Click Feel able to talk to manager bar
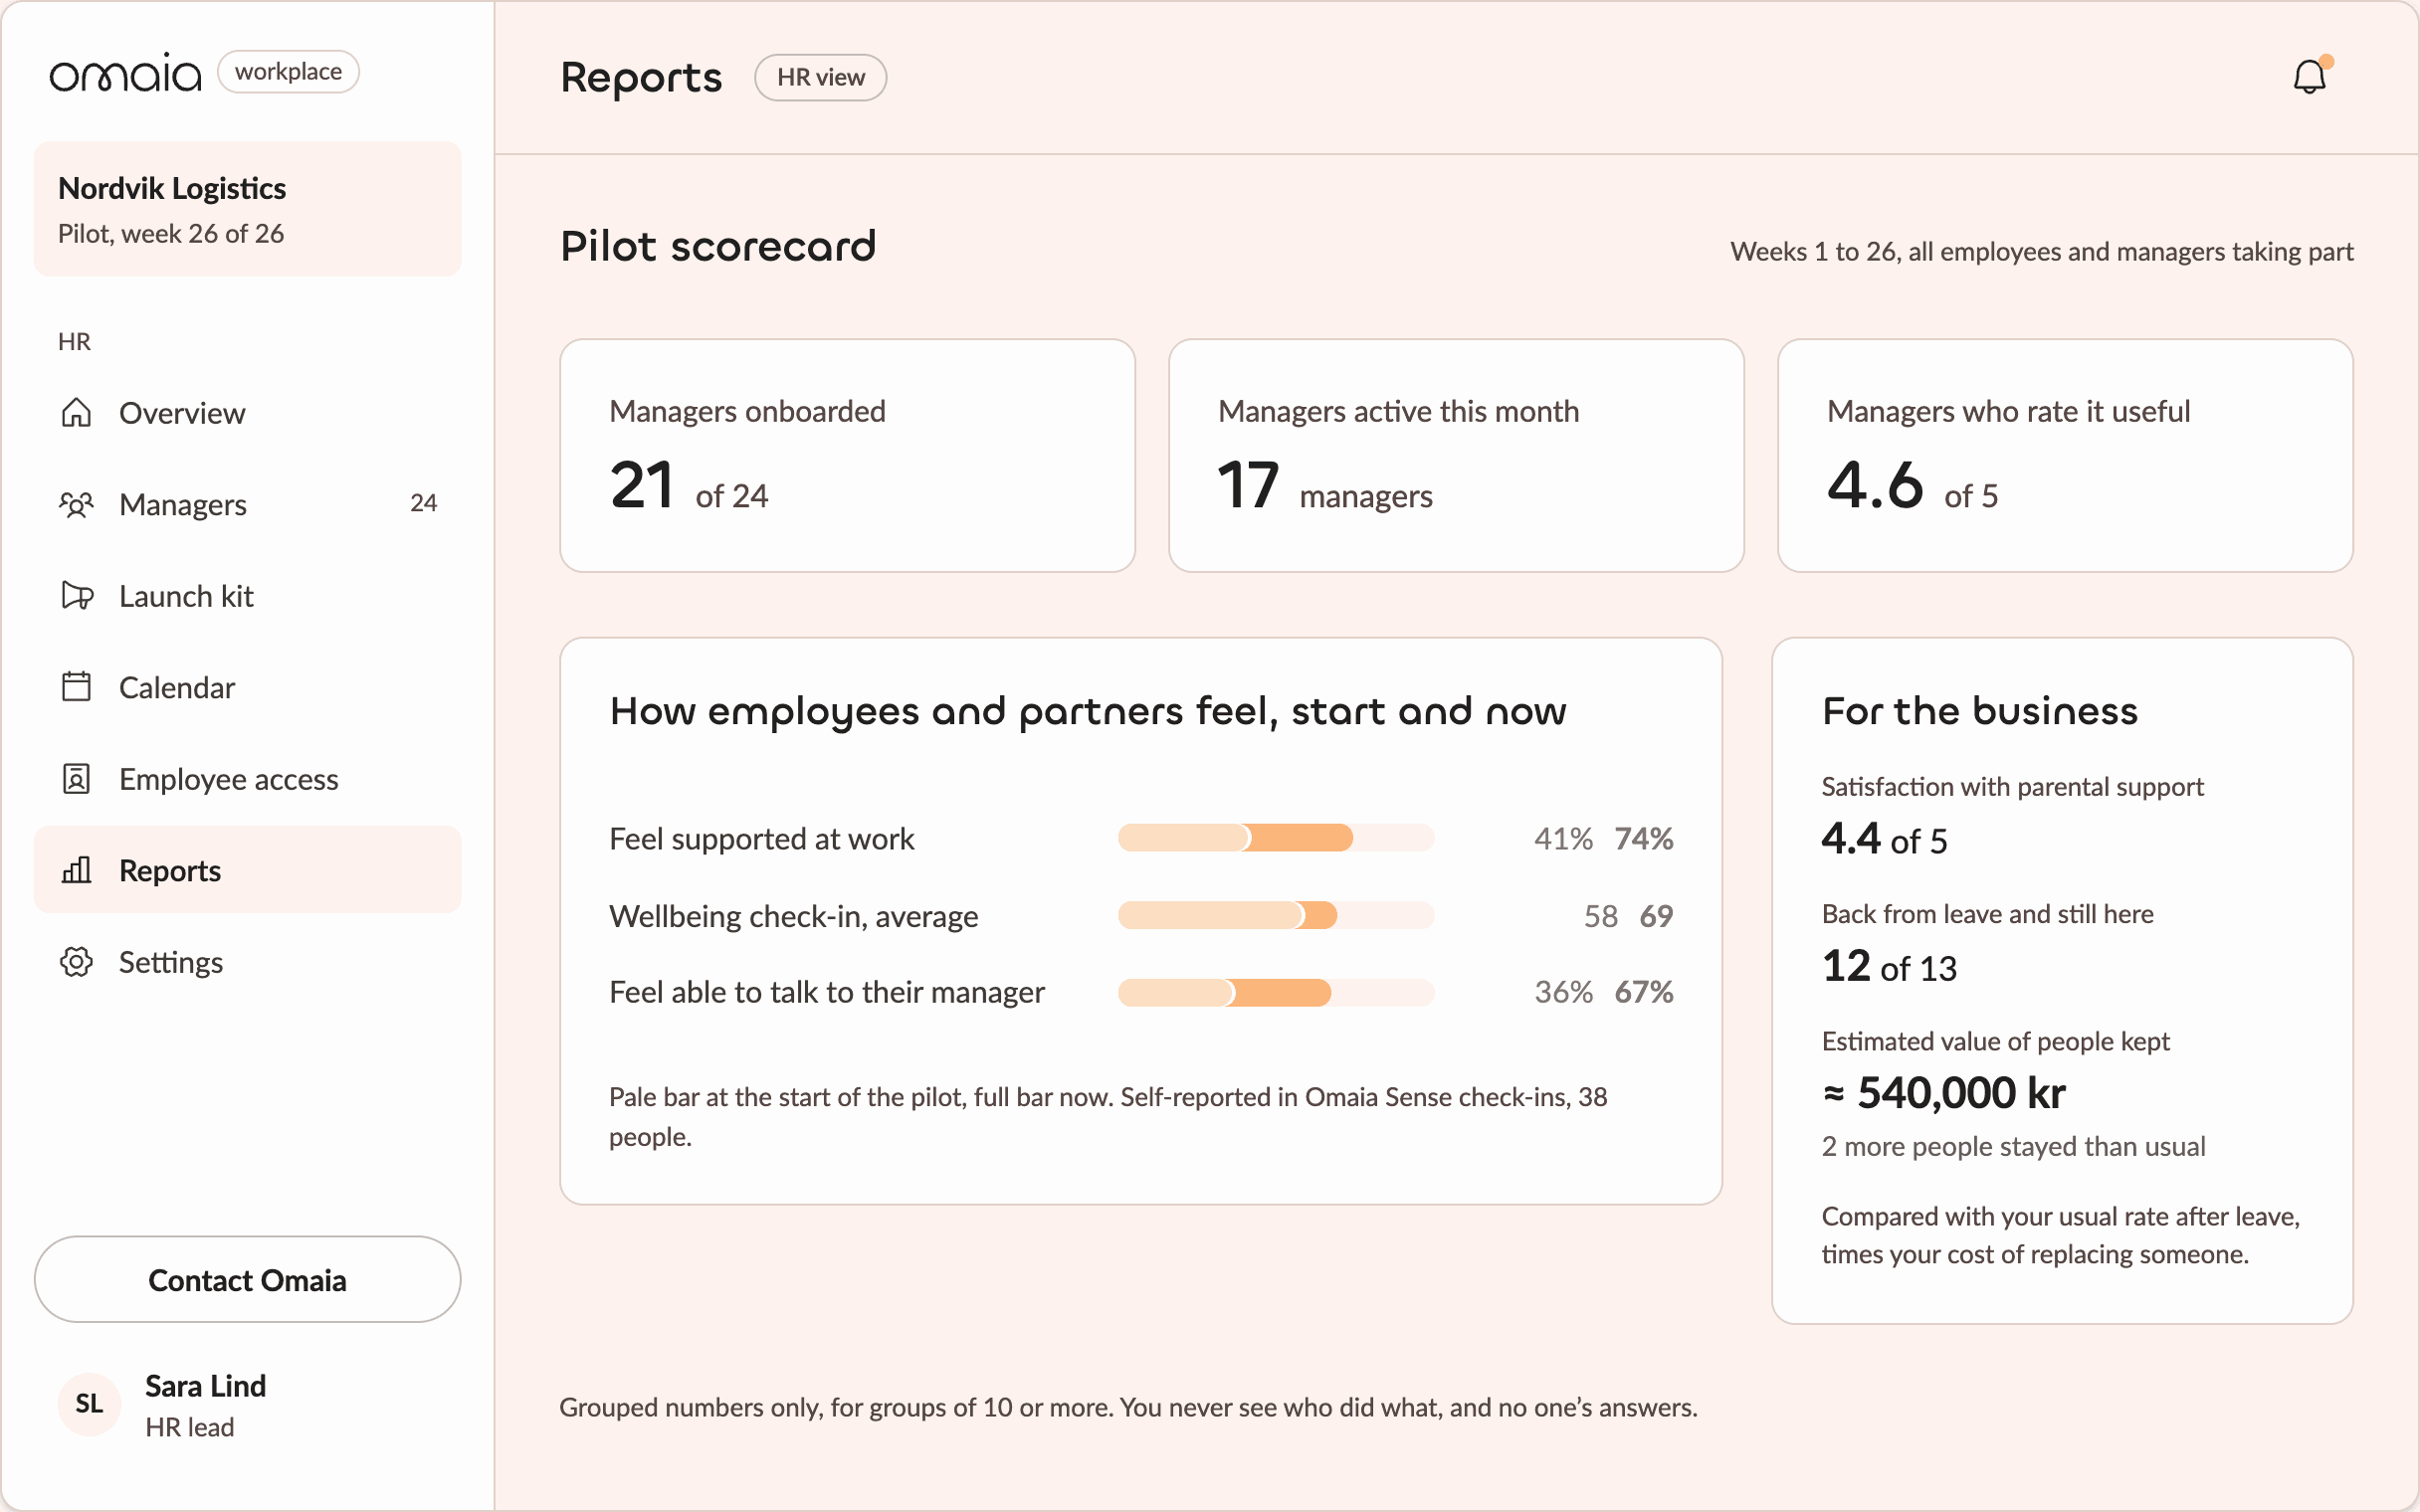Screen dimensions: 2420x1512 coord(1276,992)
